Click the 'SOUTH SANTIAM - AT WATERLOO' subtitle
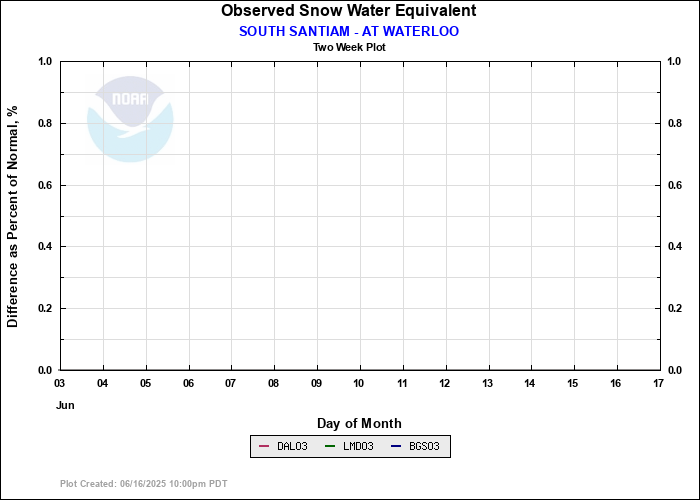 click(x=349, y=31)
